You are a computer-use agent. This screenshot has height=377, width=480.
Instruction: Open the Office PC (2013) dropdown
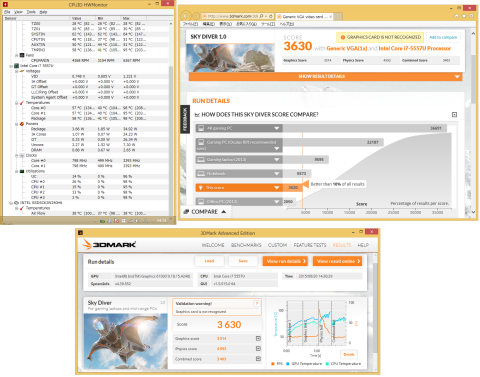pyautogui.click(x=239, y=201)
